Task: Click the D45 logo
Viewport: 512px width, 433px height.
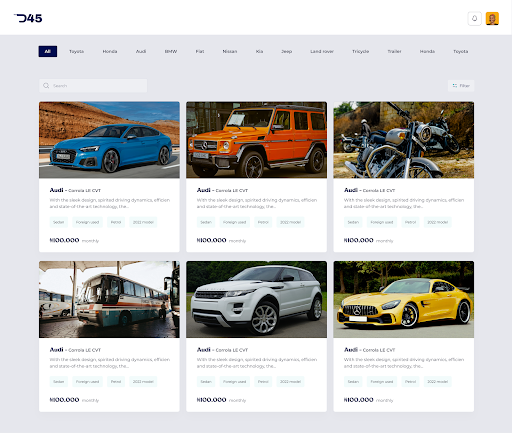Action: click(x=28, y=18)
